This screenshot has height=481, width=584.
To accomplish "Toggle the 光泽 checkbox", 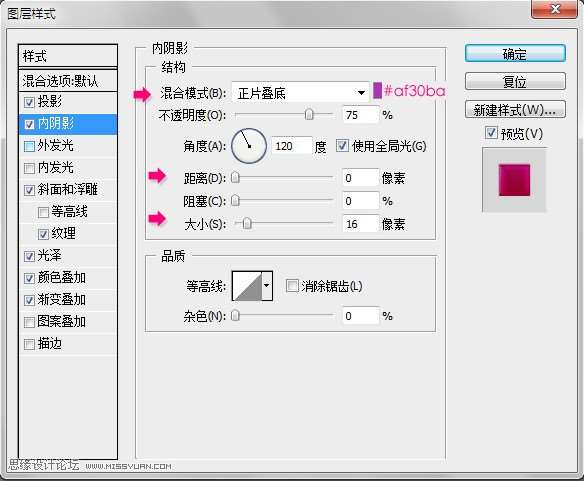I will tap(29, 256).
